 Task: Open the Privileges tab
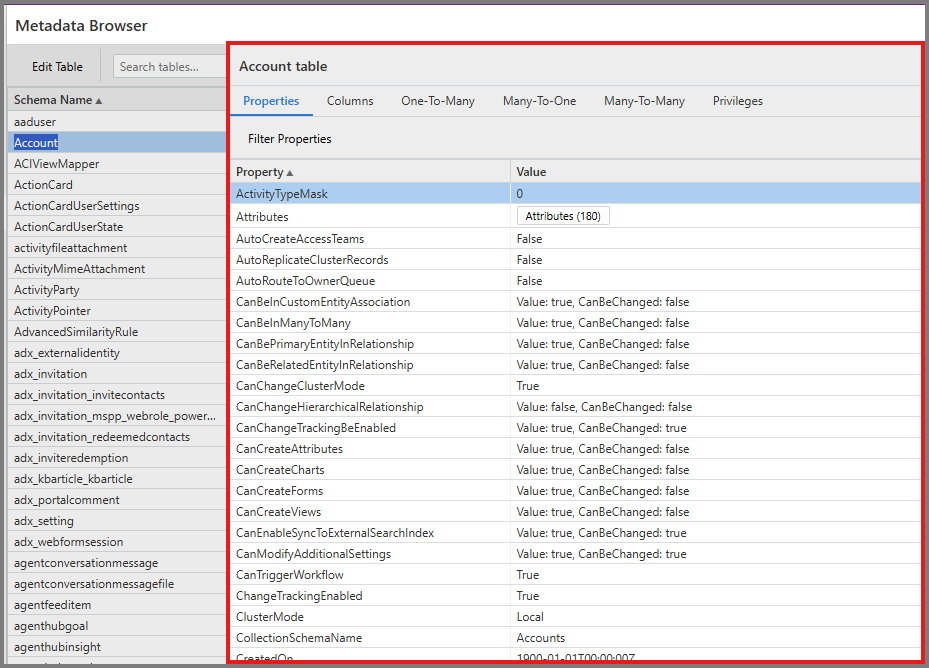(737, 101)
